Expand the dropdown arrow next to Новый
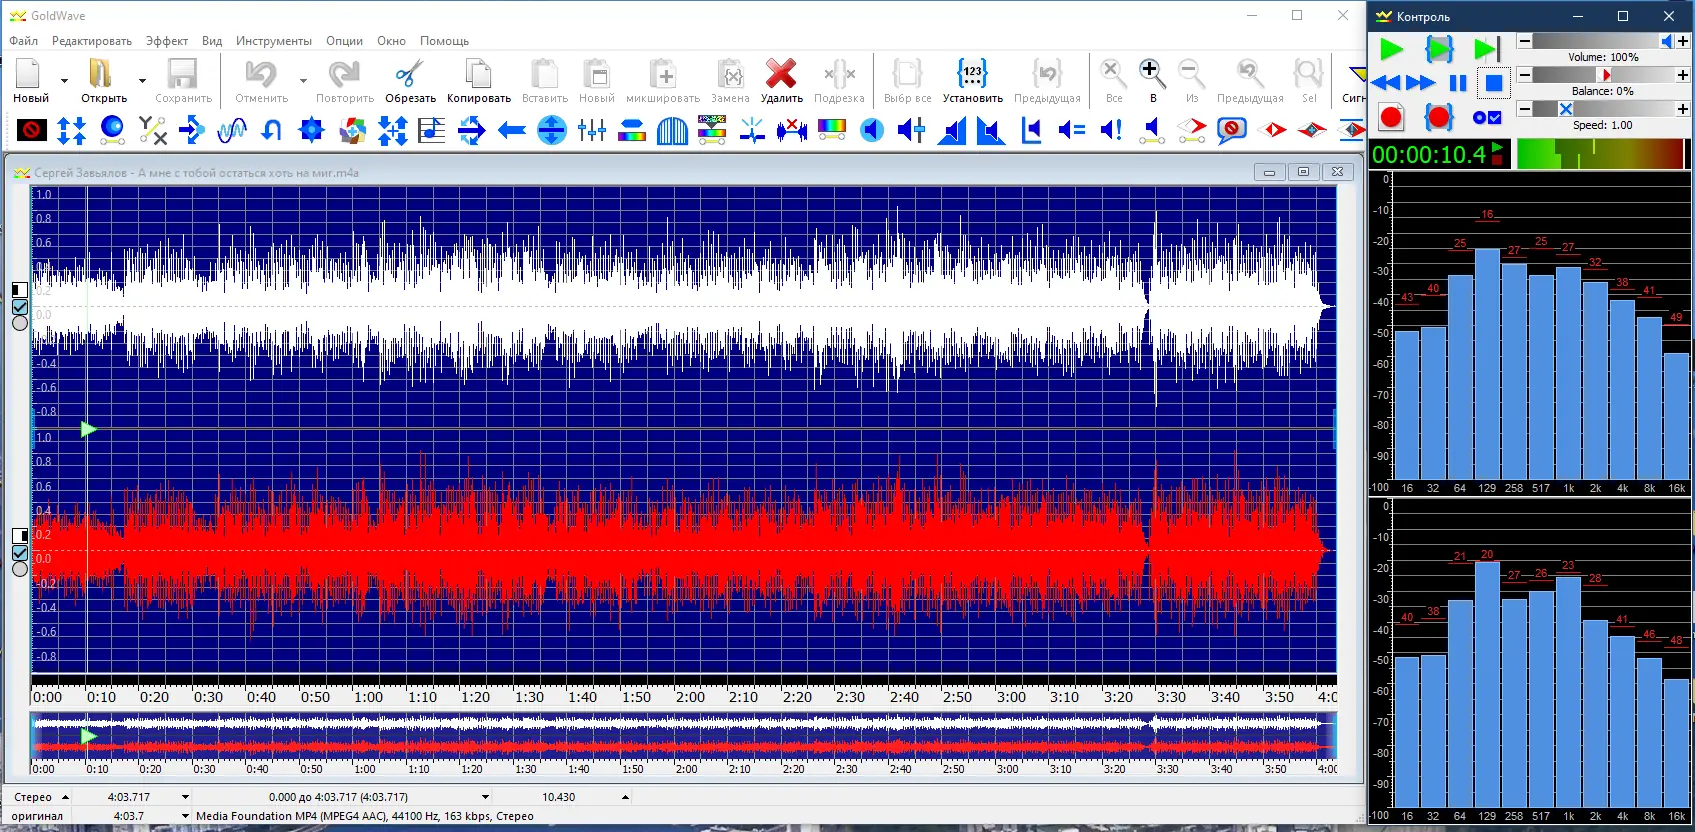1695x832 pixels. tap(64, 80)
